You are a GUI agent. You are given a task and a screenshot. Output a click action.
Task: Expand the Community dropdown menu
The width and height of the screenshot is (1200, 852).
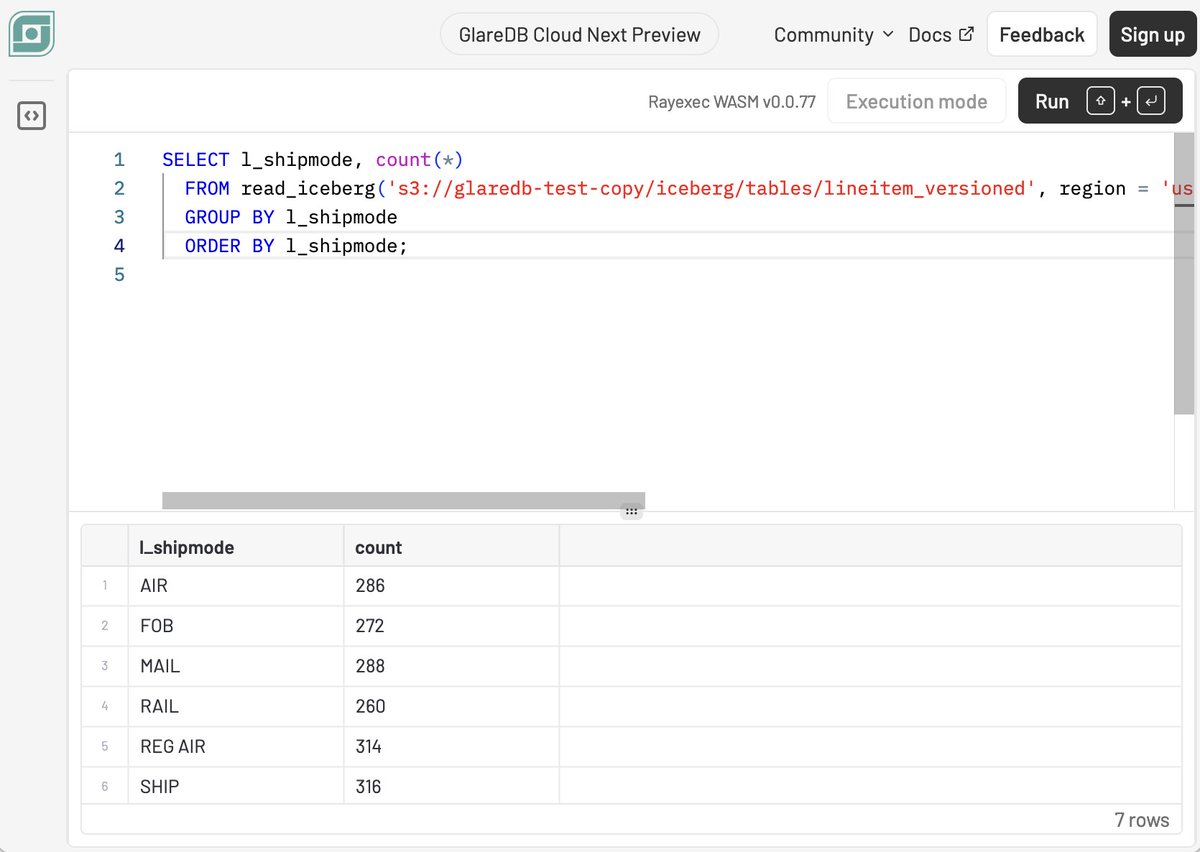[x=833, y=34]
